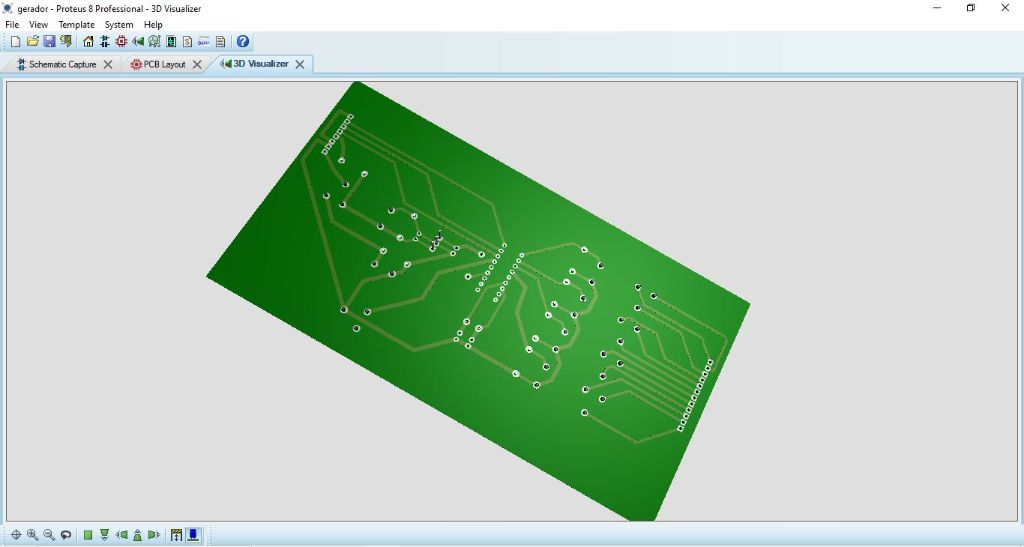
Task: Switch to the right side view icon
Action: point(153,535)
